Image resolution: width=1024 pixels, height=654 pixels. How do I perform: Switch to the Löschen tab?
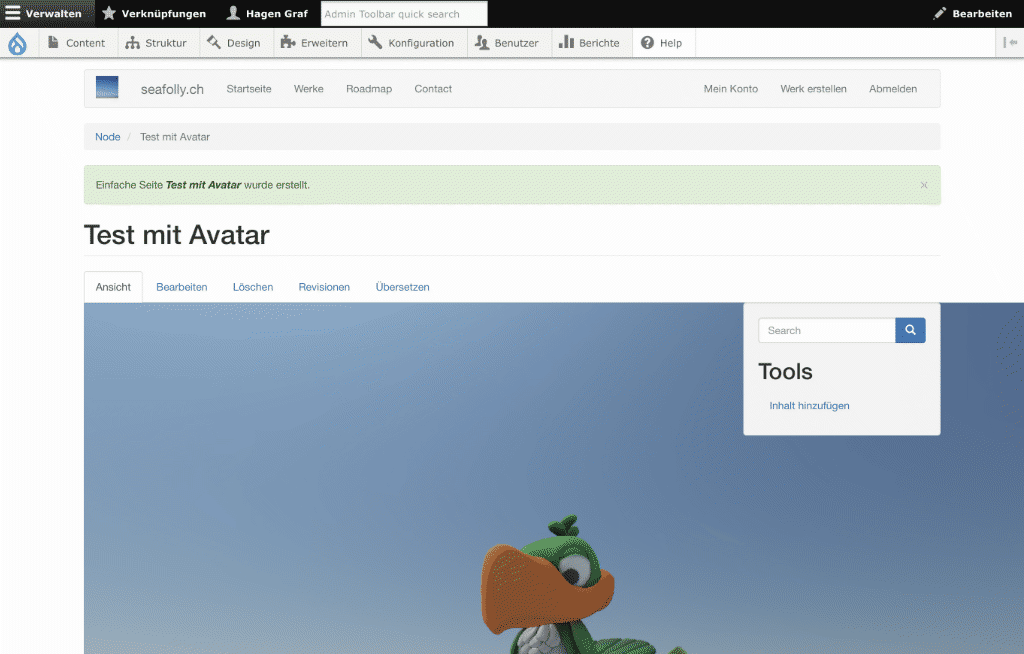click(x=253, y=287)
